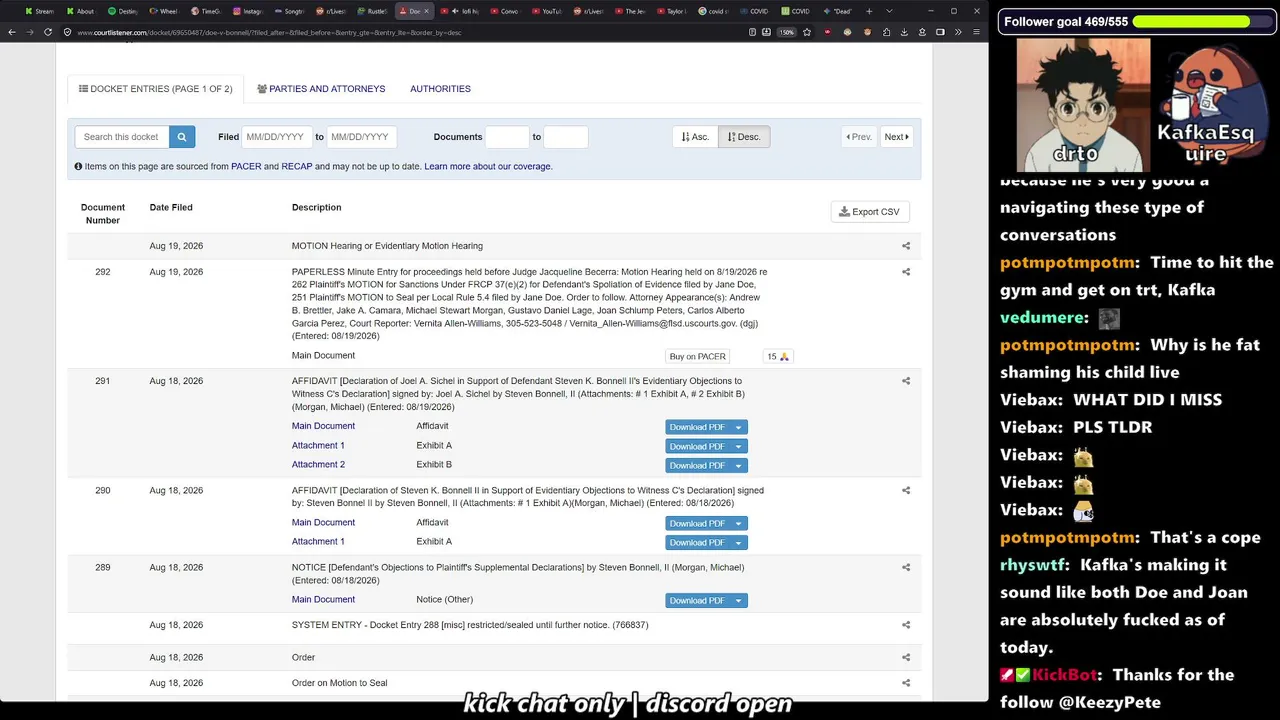The image size is (1280, 720).
Task: Click the Filed end date field
Action: pyautogui.click(x=362, y=137)
